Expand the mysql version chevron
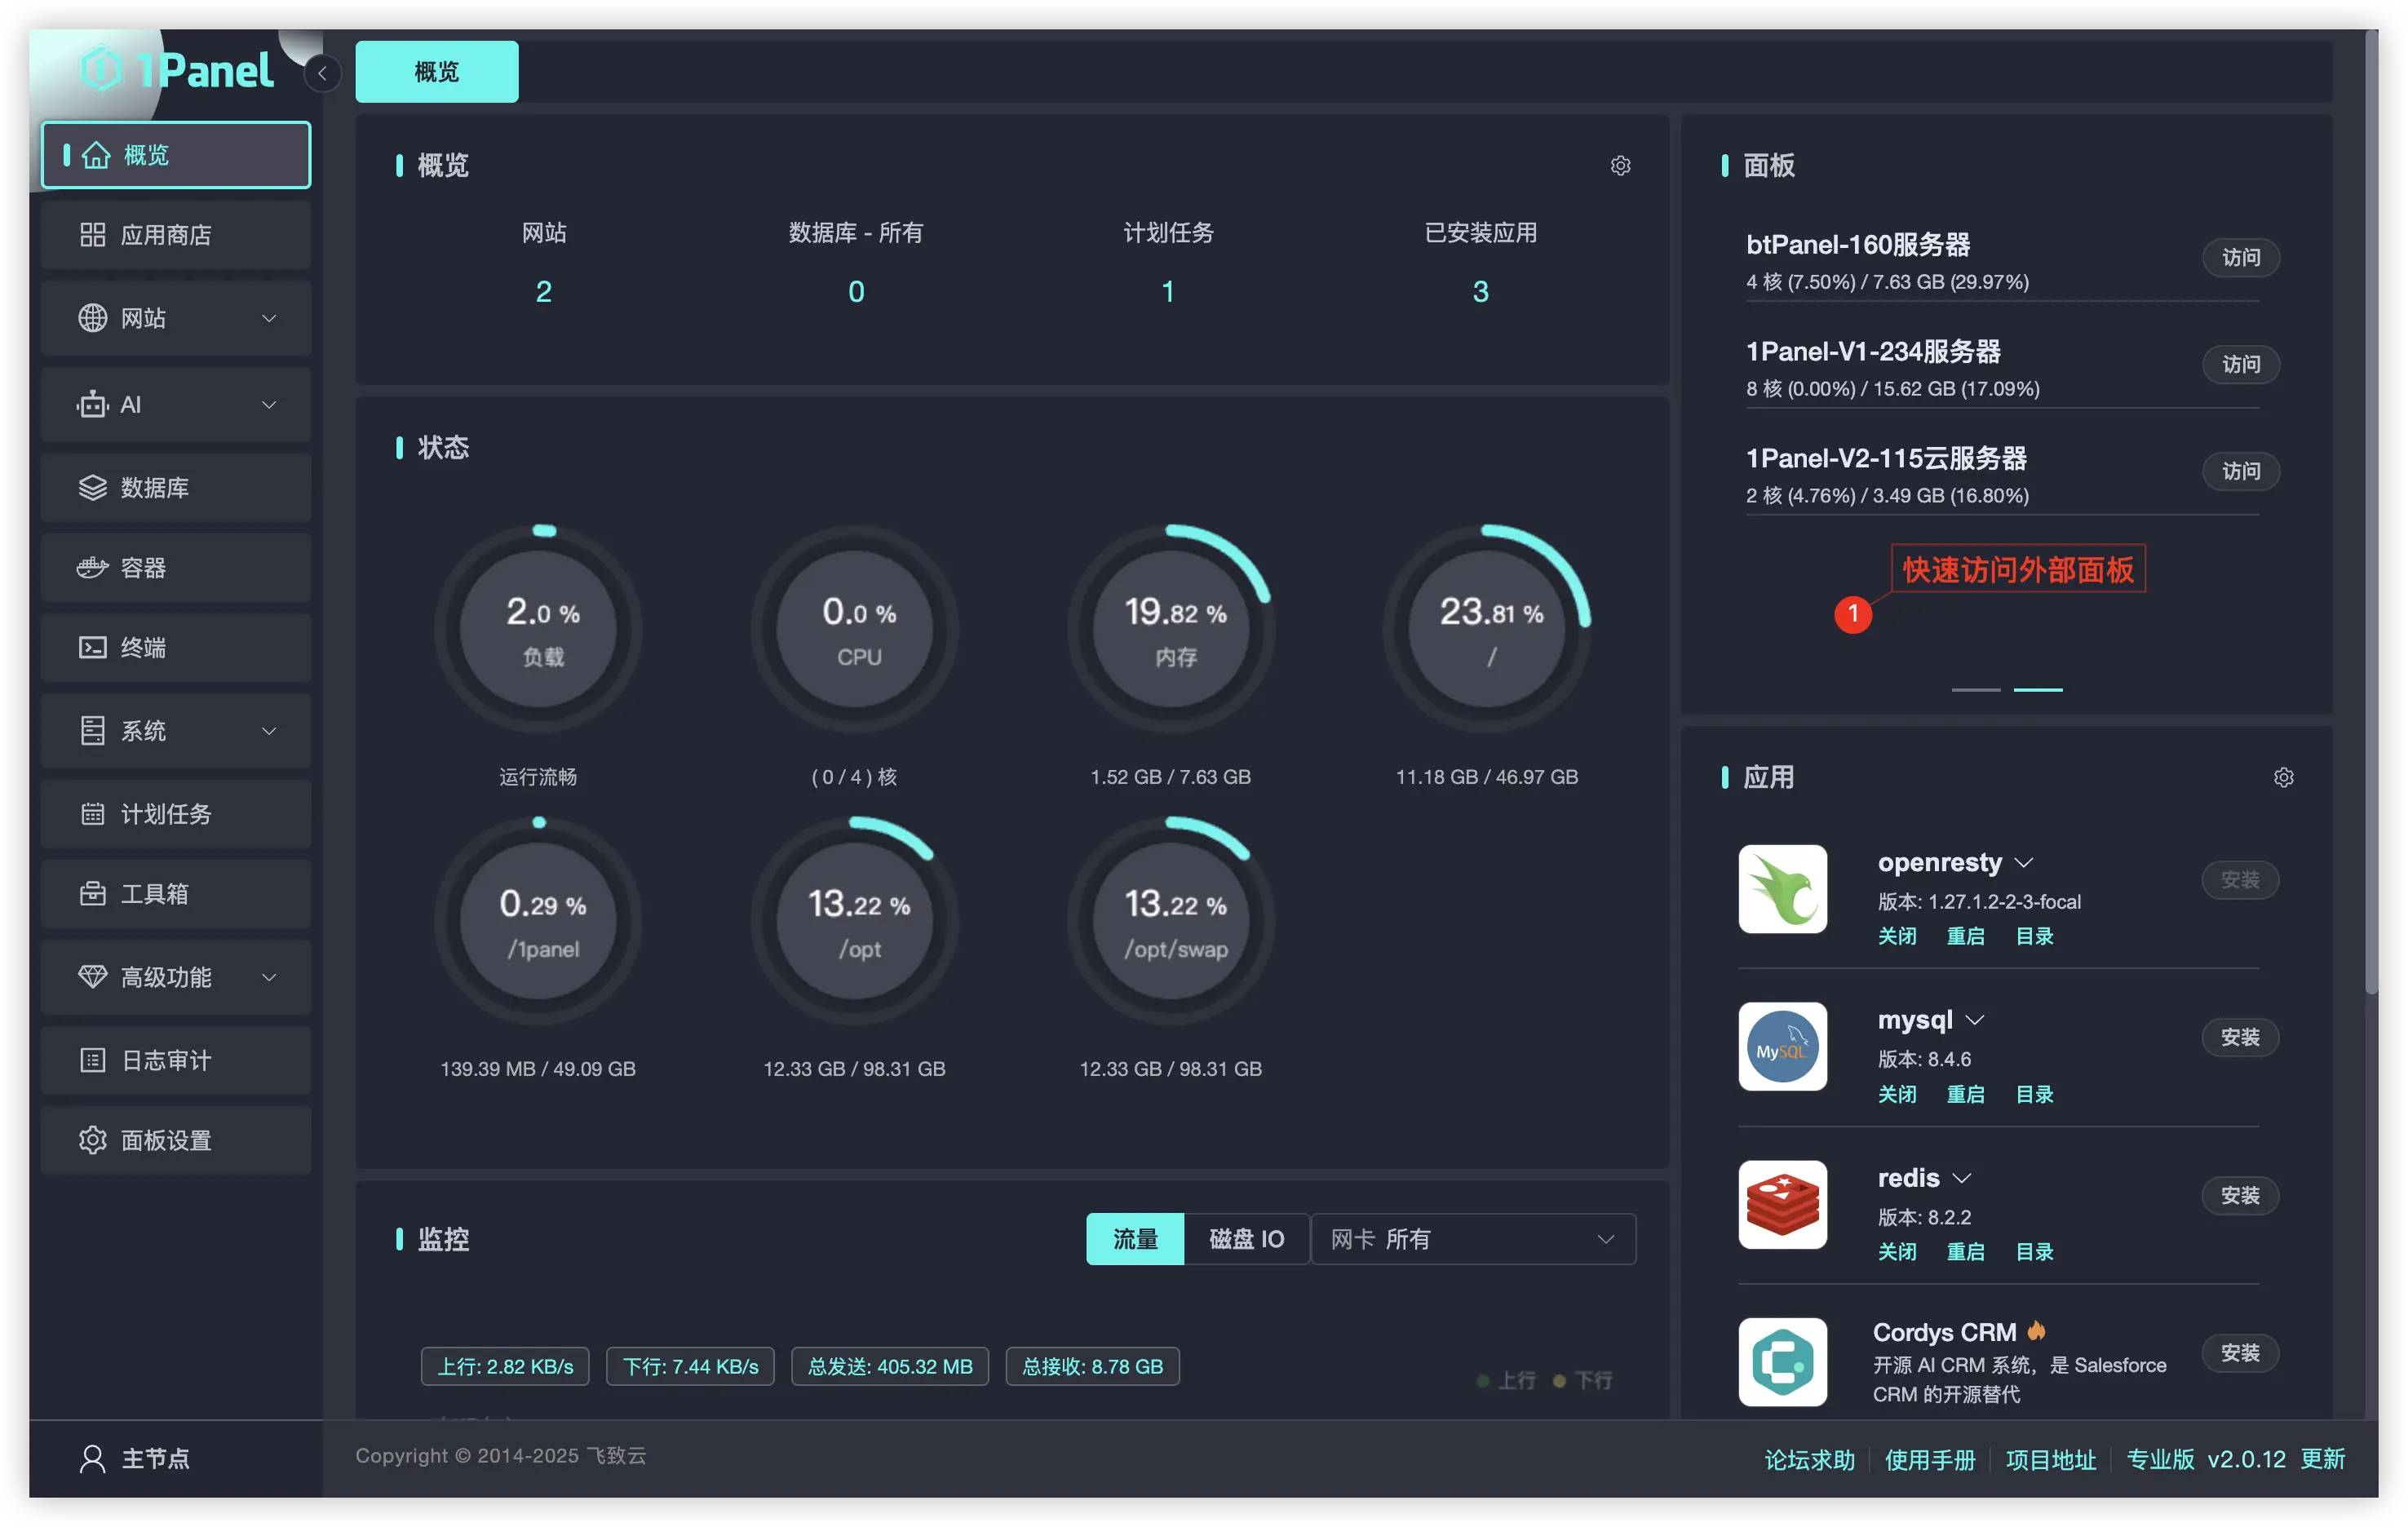Image resolution: width=2408 pixels, height=1527 pixels. [1975, 1020]
